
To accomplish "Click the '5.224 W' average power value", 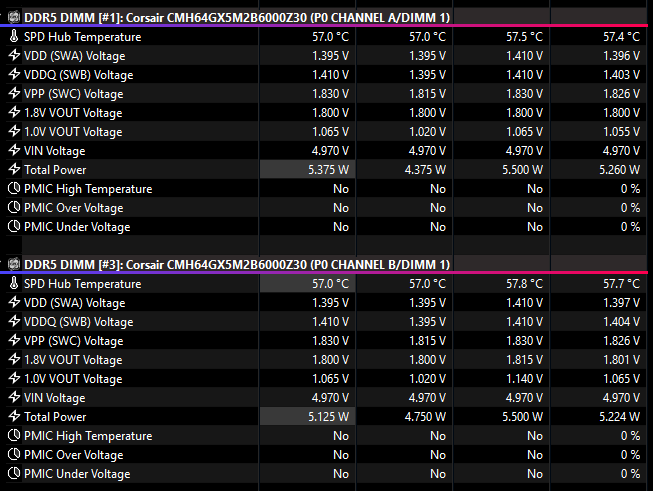I will pyautogui.click(x=619, y=417).
